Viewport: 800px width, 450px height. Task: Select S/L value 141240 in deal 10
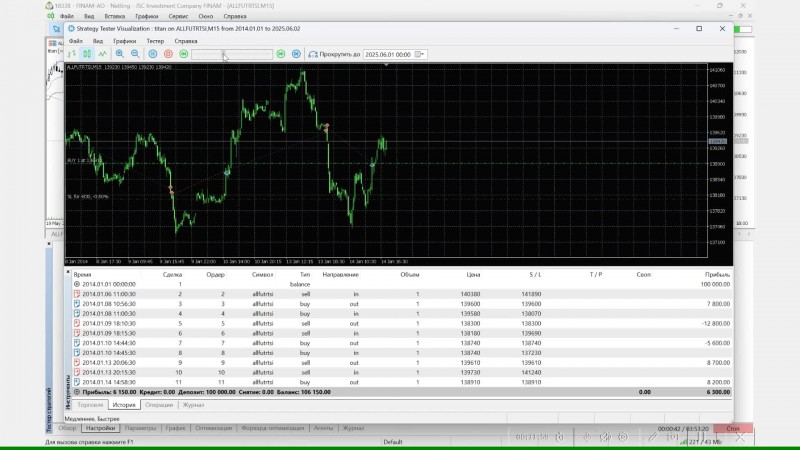531,372
